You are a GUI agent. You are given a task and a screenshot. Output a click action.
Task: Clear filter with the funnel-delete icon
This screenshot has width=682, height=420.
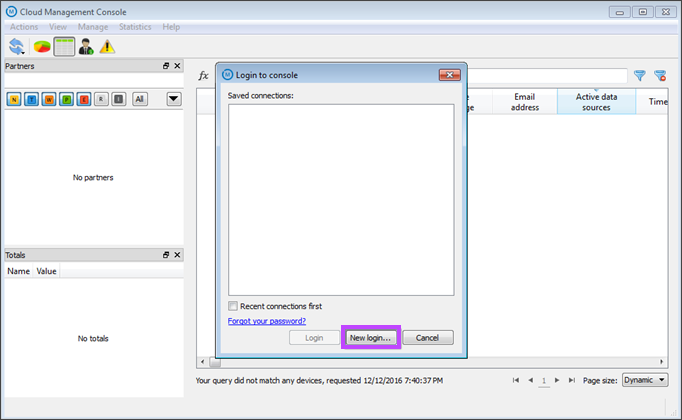660,76
